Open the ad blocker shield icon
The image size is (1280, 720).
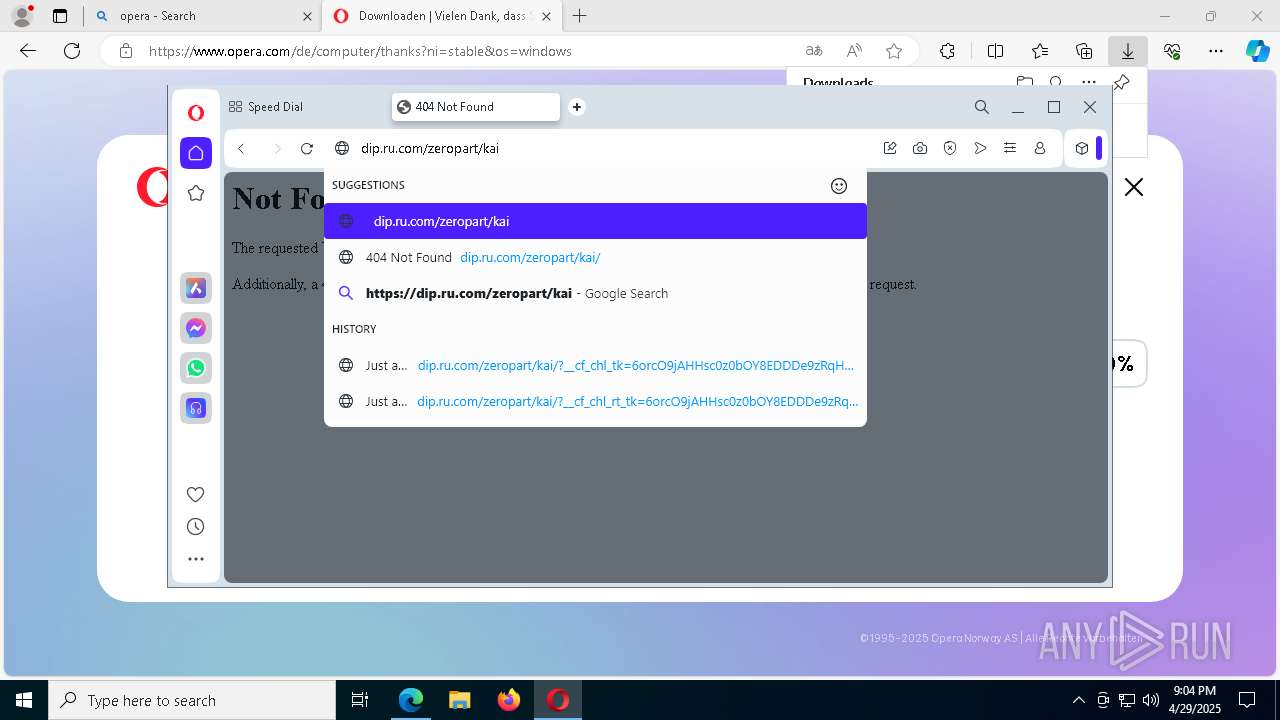click(x=950, y=148)
